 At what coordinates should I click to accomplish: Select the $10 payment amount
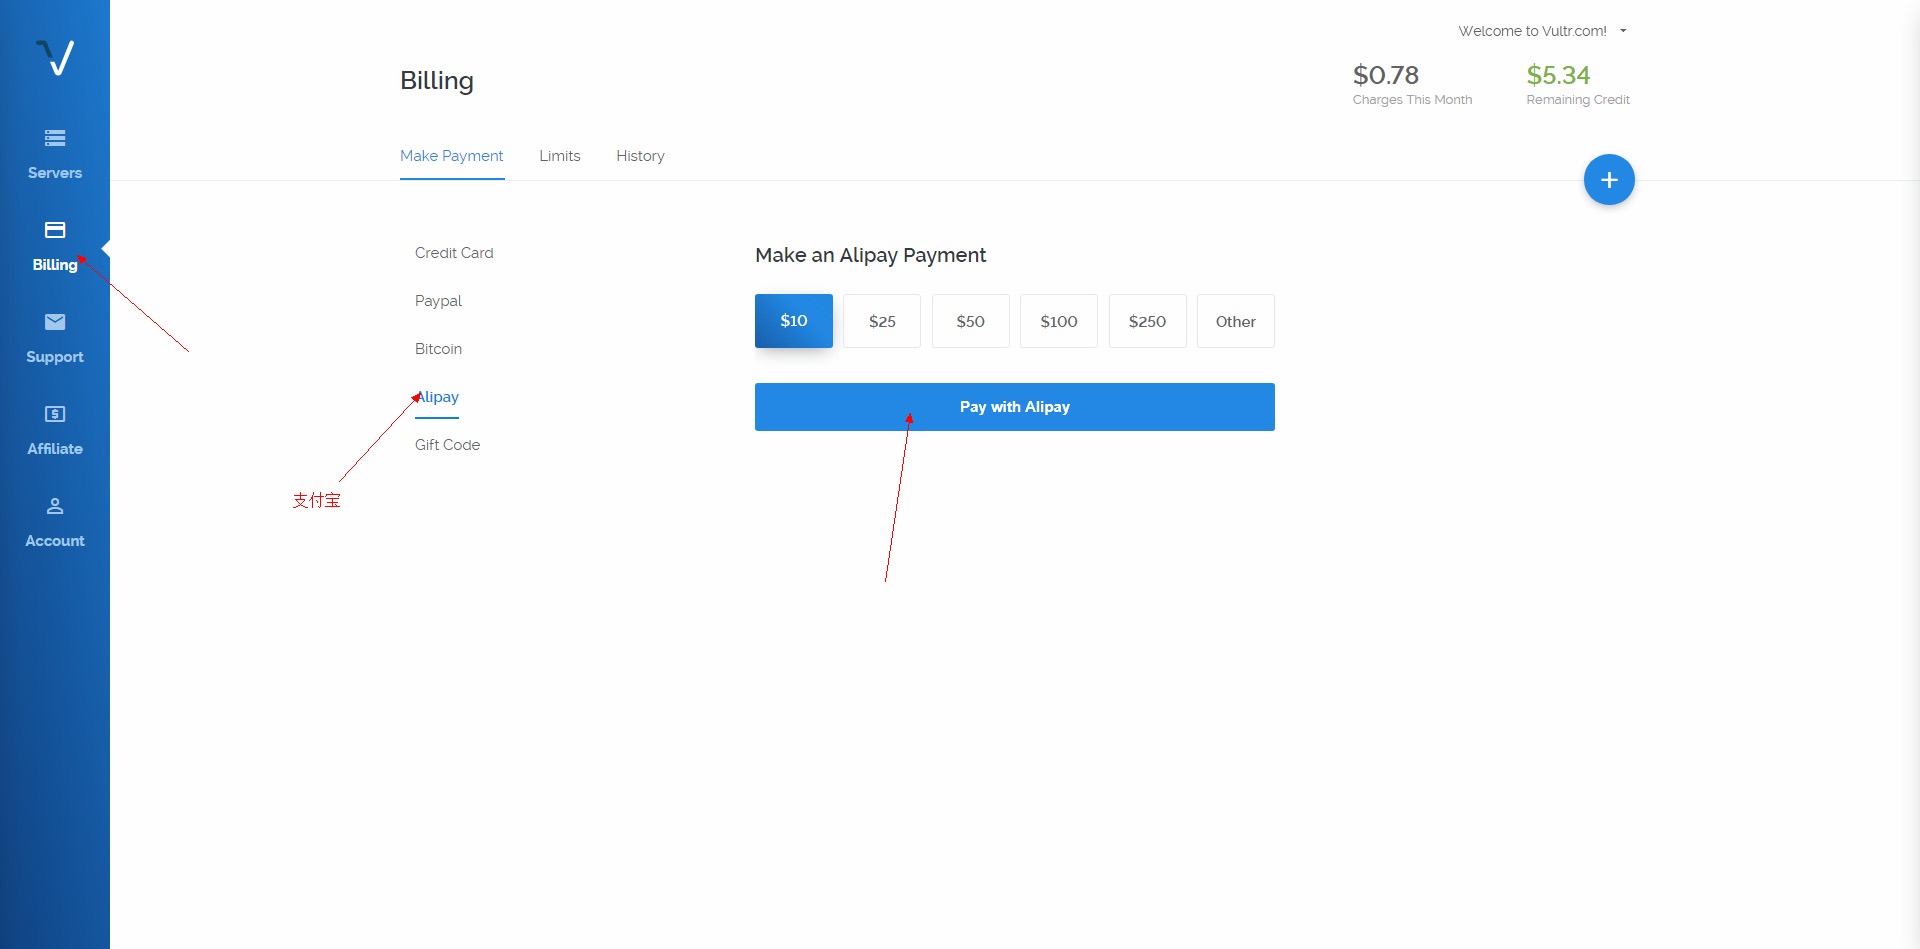coord(793,321)
